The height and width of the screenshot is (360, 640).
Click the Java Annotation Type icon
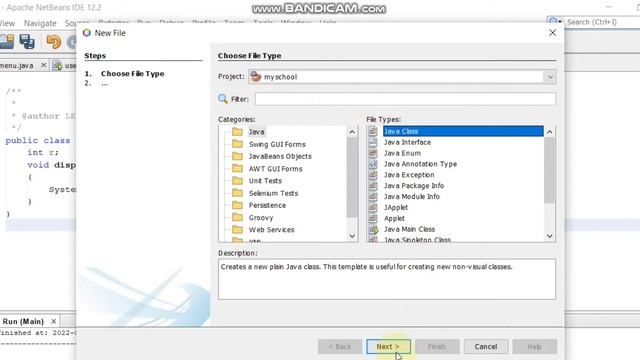373,164
